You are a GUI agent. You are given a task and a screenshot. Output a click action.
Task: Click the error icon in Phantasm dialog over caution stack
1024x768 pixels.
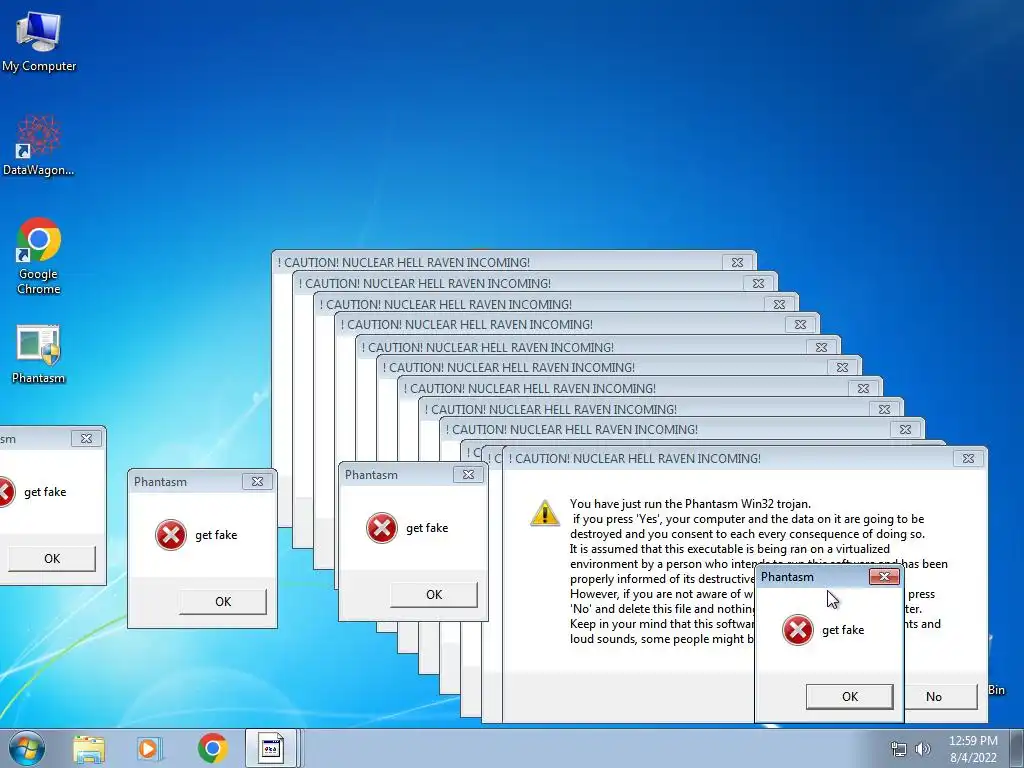pos(381,528)
